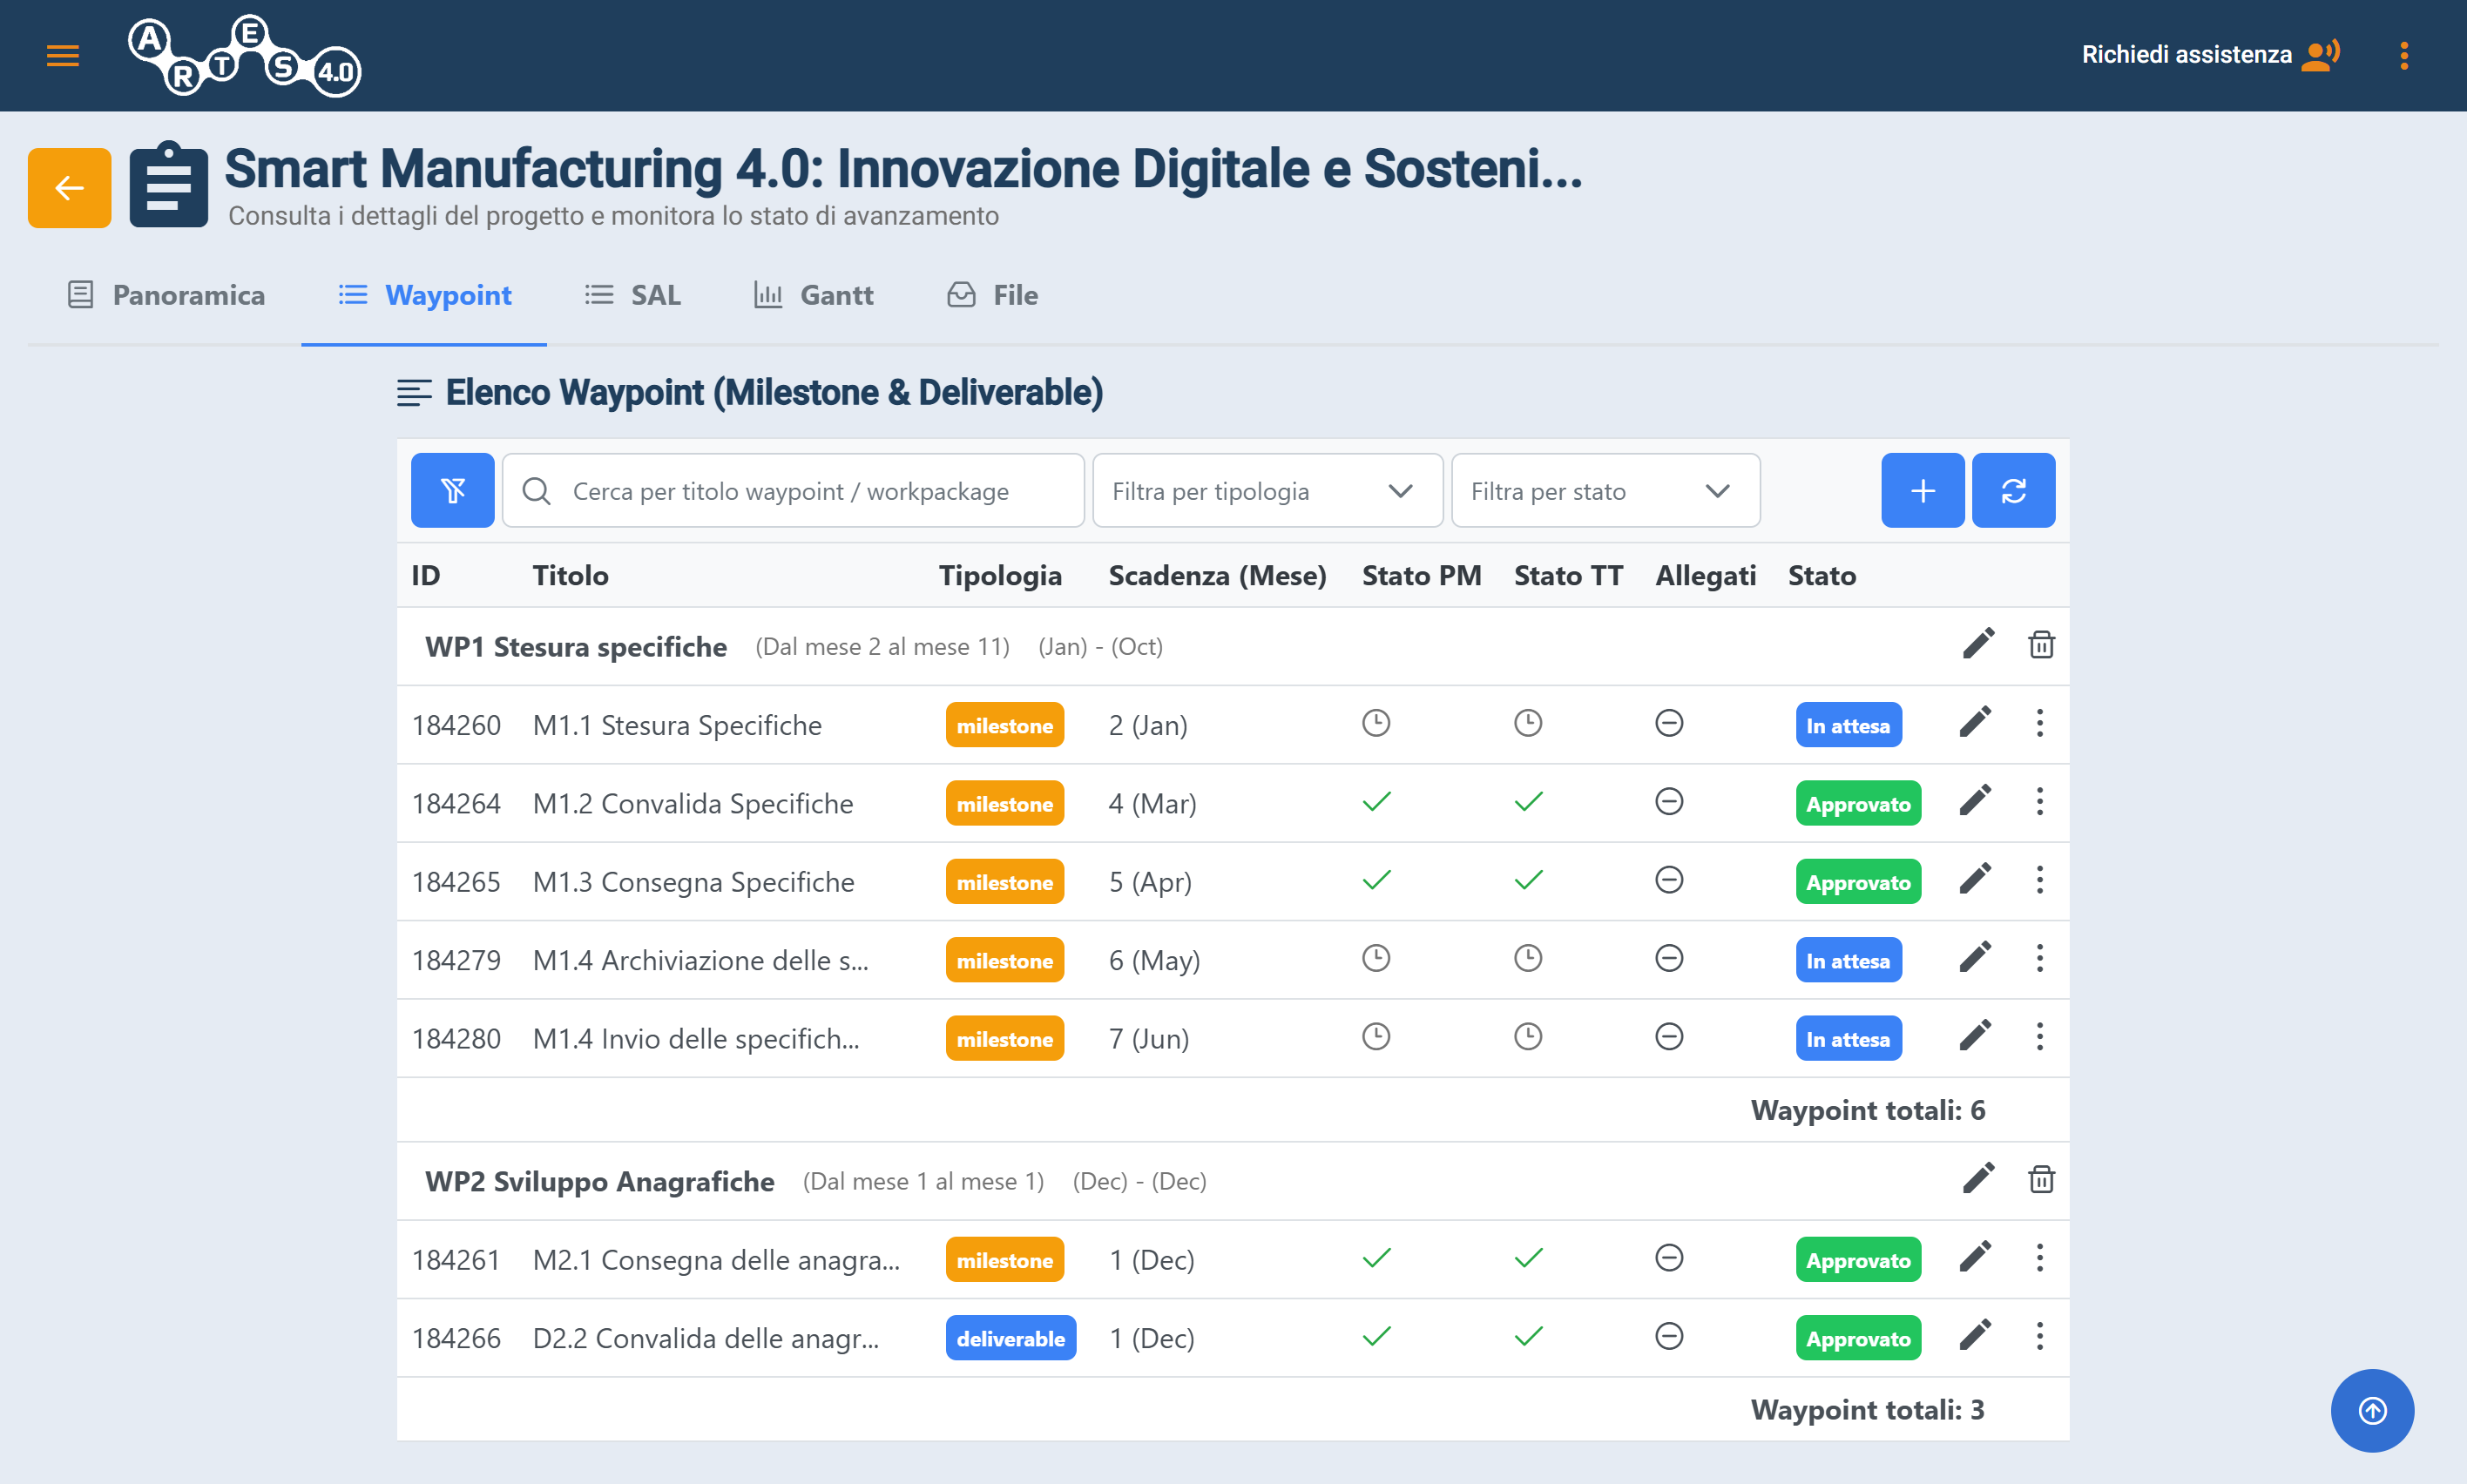Click the ARTES 4.0 logo
Screen dimensions: 2467x1484
245,56
